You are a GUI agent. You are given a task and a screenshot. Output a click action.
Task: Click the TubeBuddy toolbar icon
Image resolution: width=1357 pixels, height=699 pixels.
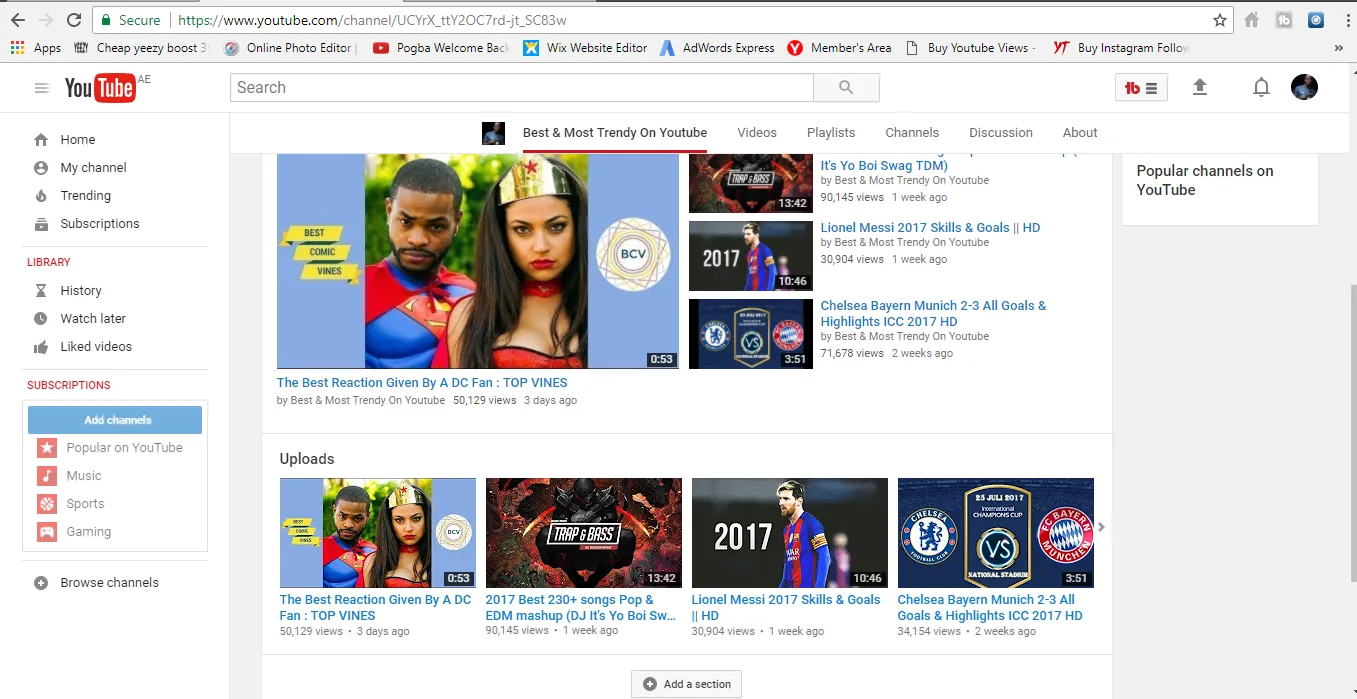(1141, 88)
